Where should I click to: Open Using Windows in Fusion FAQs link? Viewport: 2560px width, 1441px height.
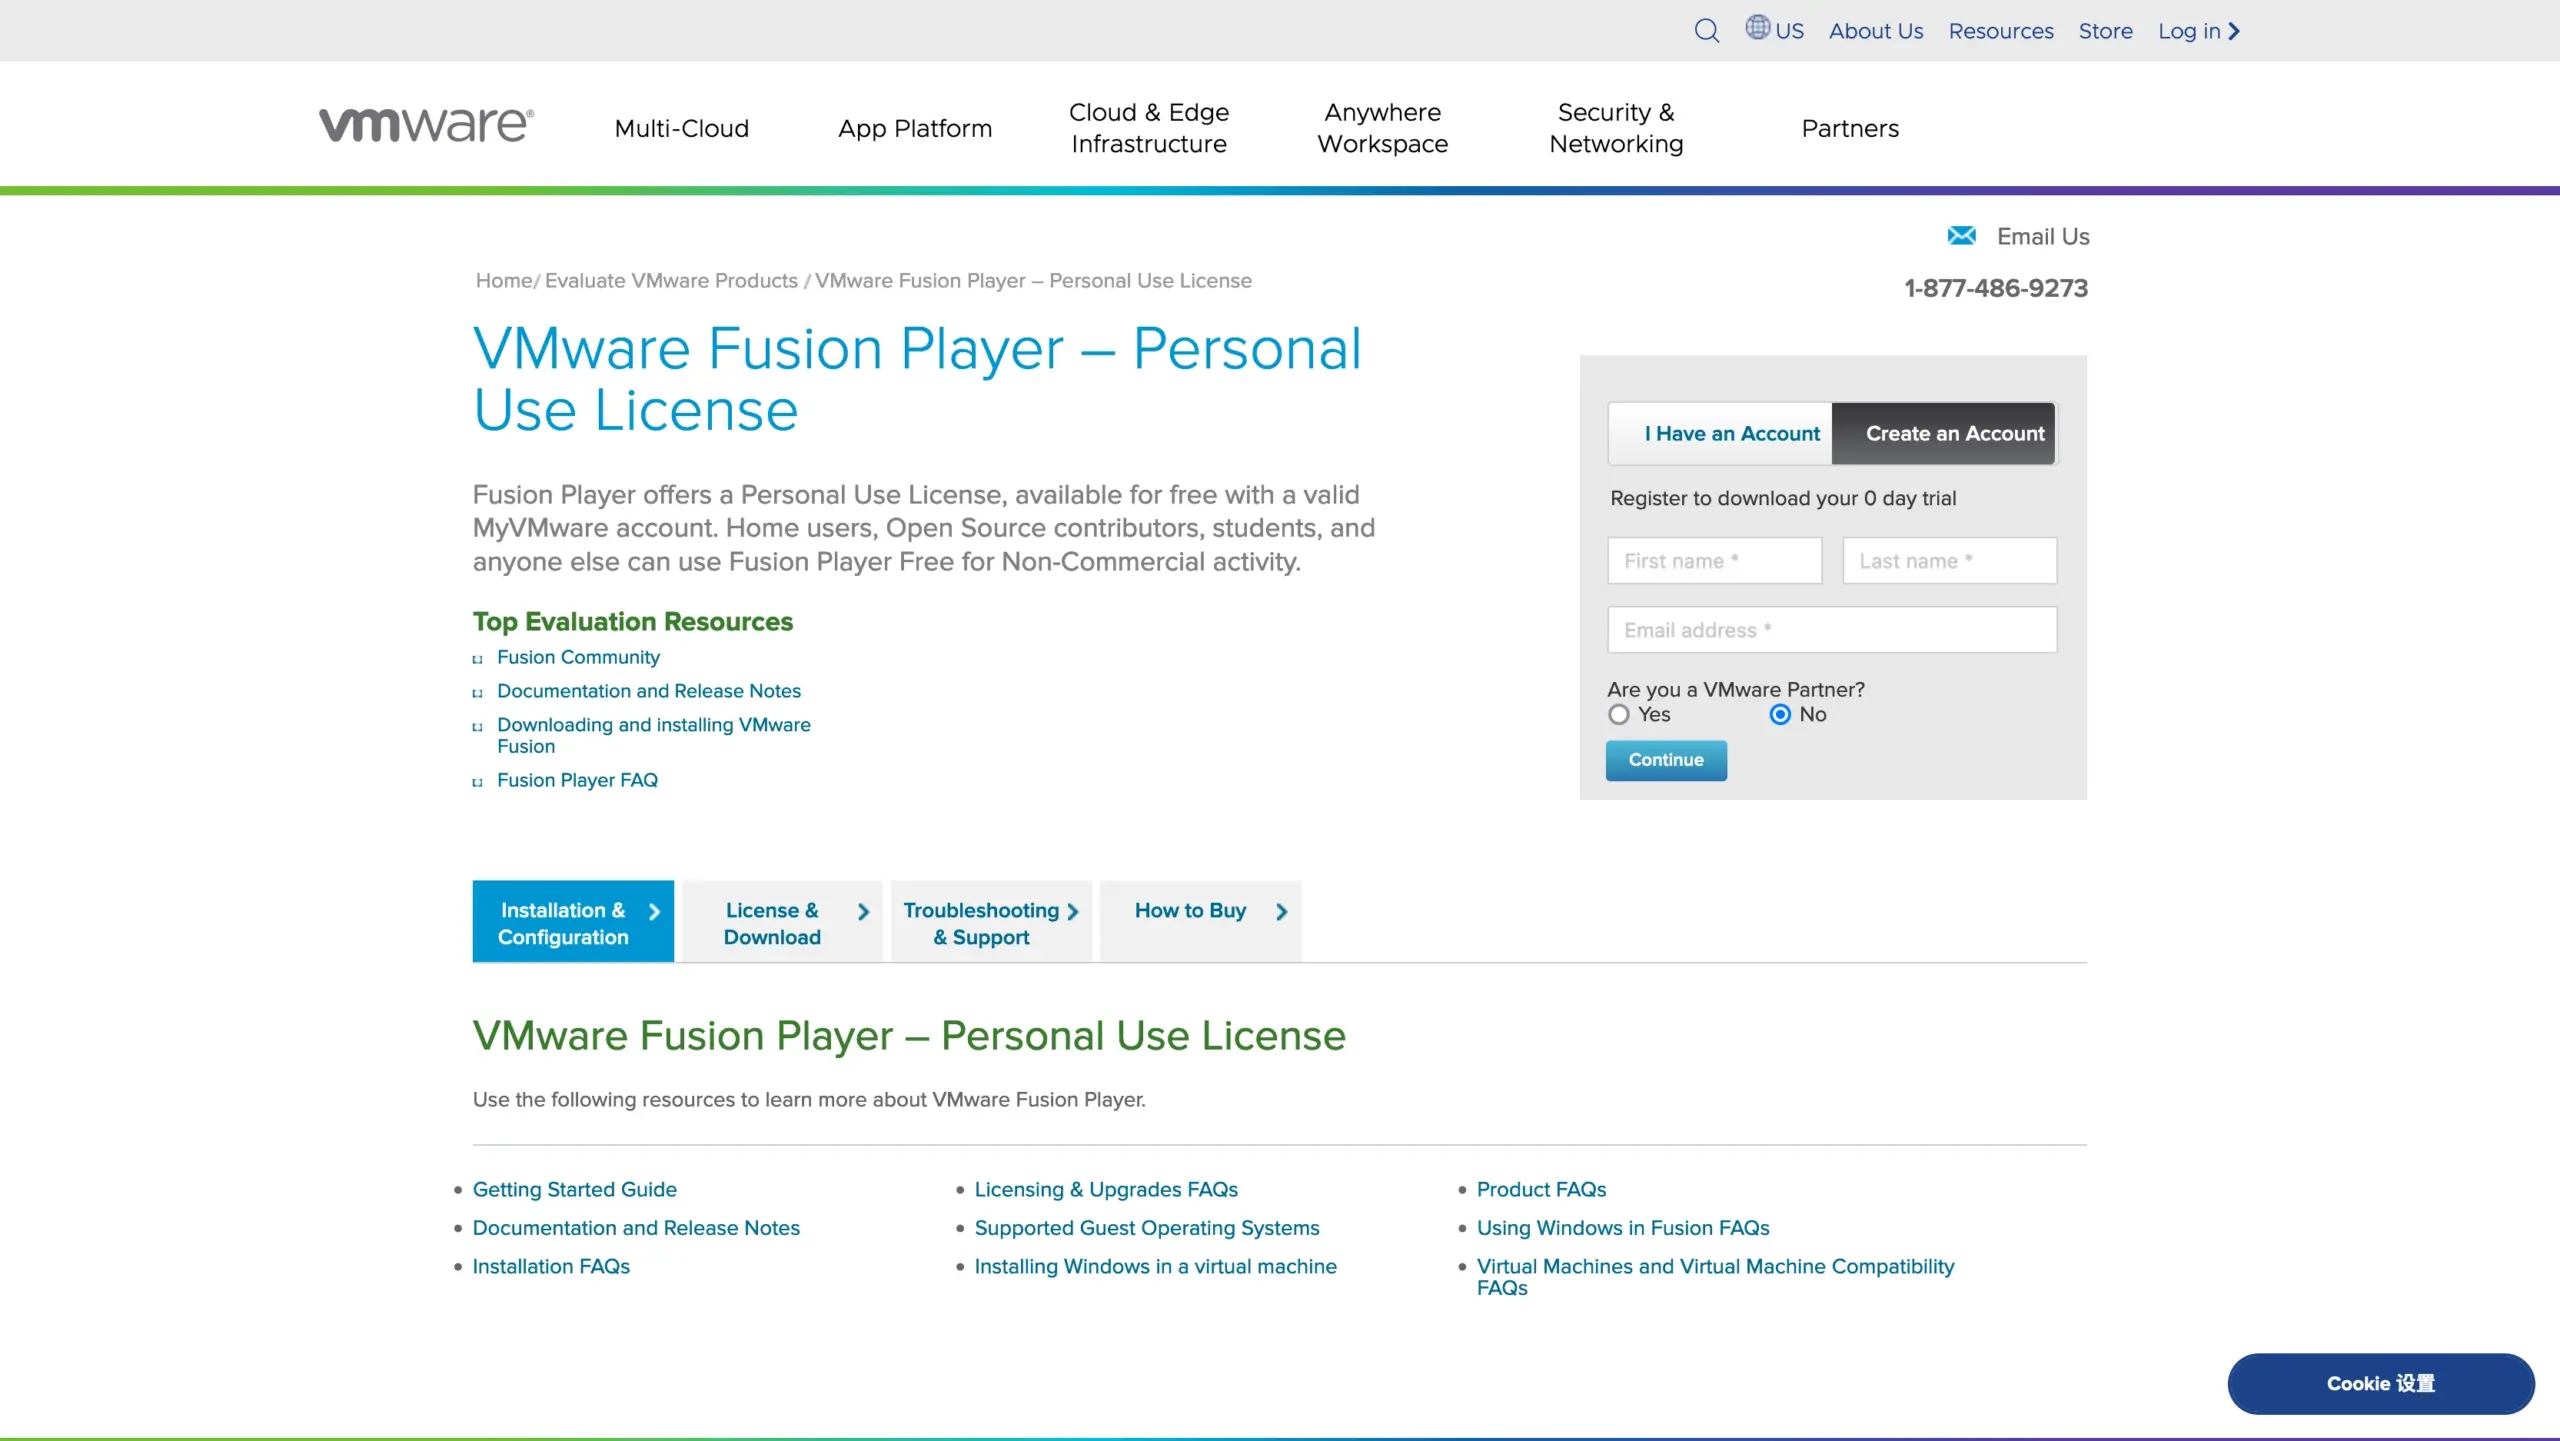[1623, 1228]
